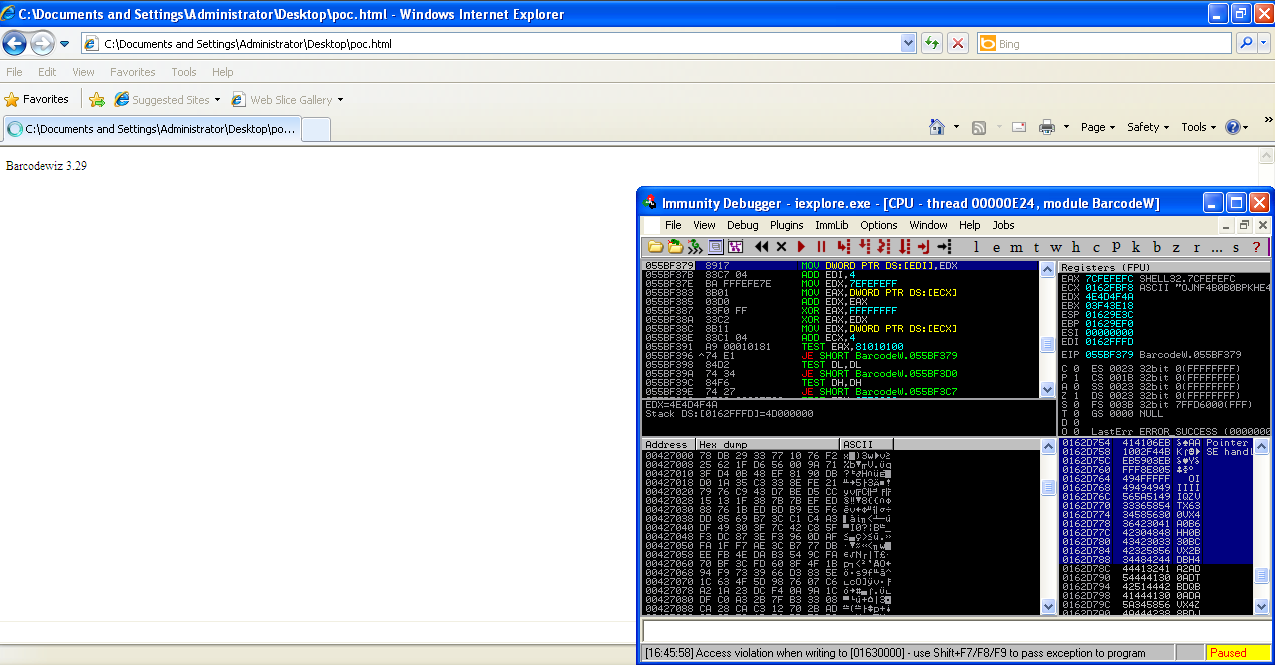Expand the IE Help icon dropdown
The width and height of the screenshot is (1275, 665).
point(1246,128)
